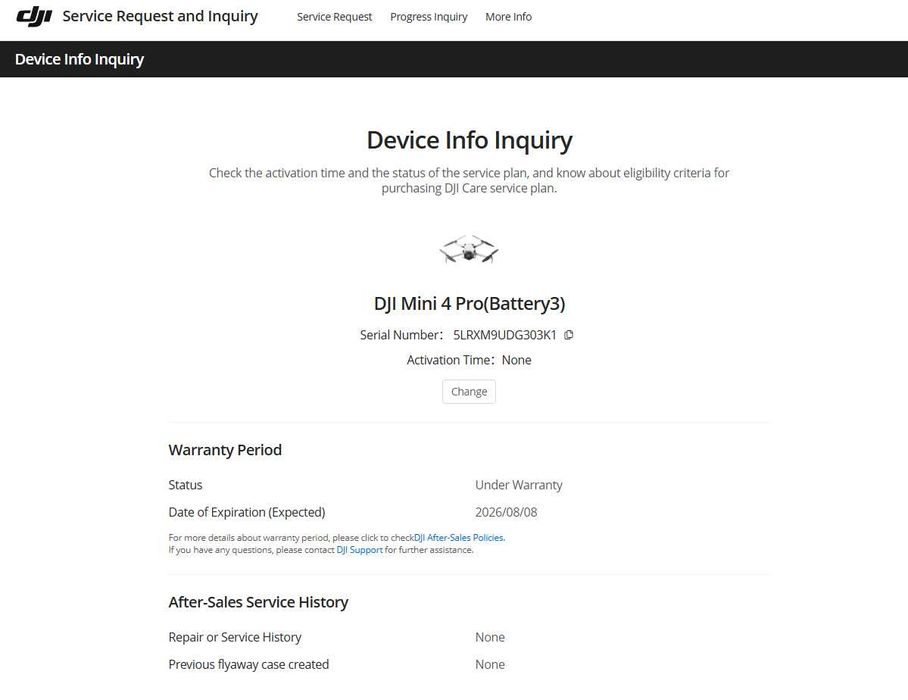
Task: Click the DJI Mini 4 Pro(Battery3) name
Action: [470, 303]
